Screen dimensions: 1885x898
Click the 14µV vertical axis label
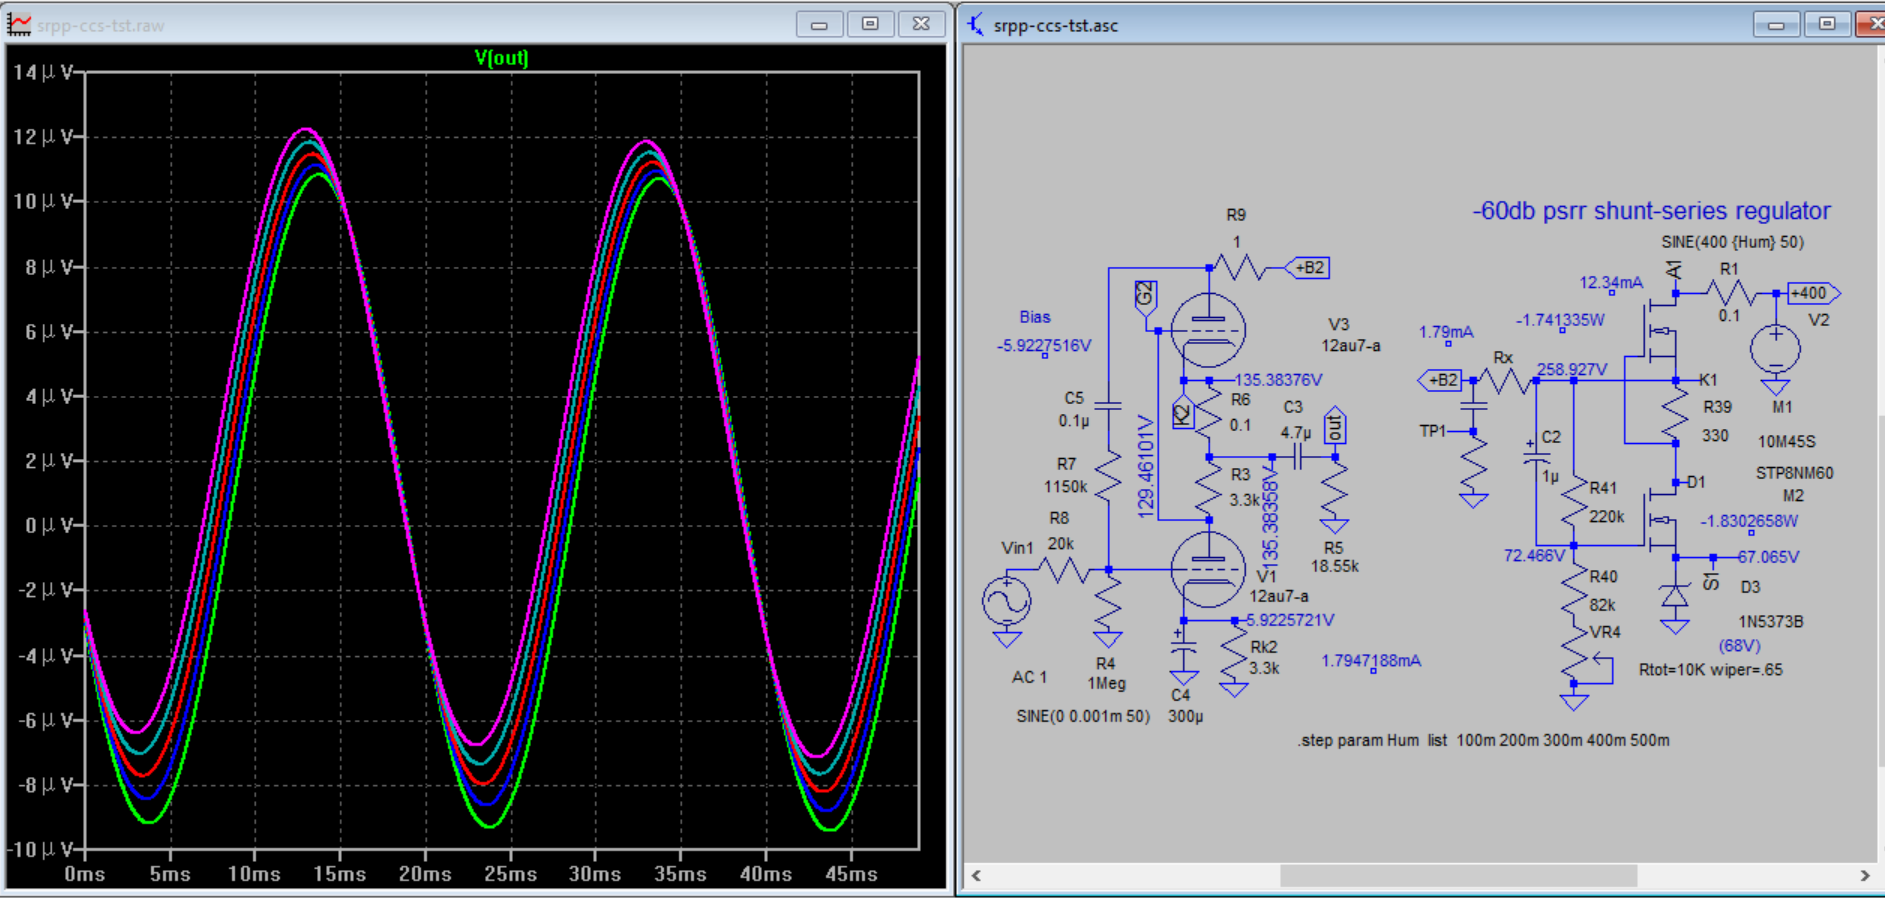43,73
